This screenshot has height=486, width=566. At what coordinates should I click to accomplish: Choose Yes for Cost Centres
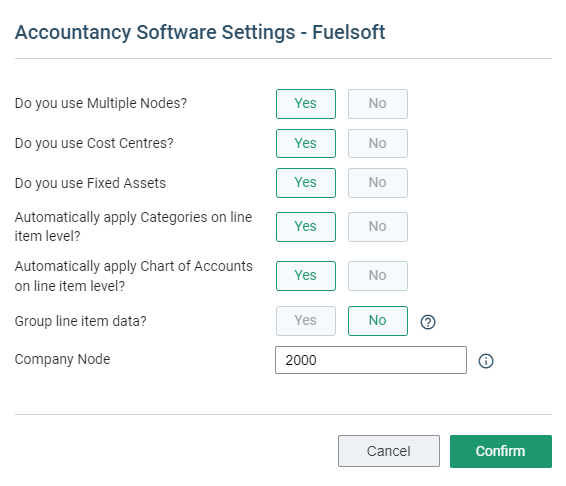(x=306, y=143)
